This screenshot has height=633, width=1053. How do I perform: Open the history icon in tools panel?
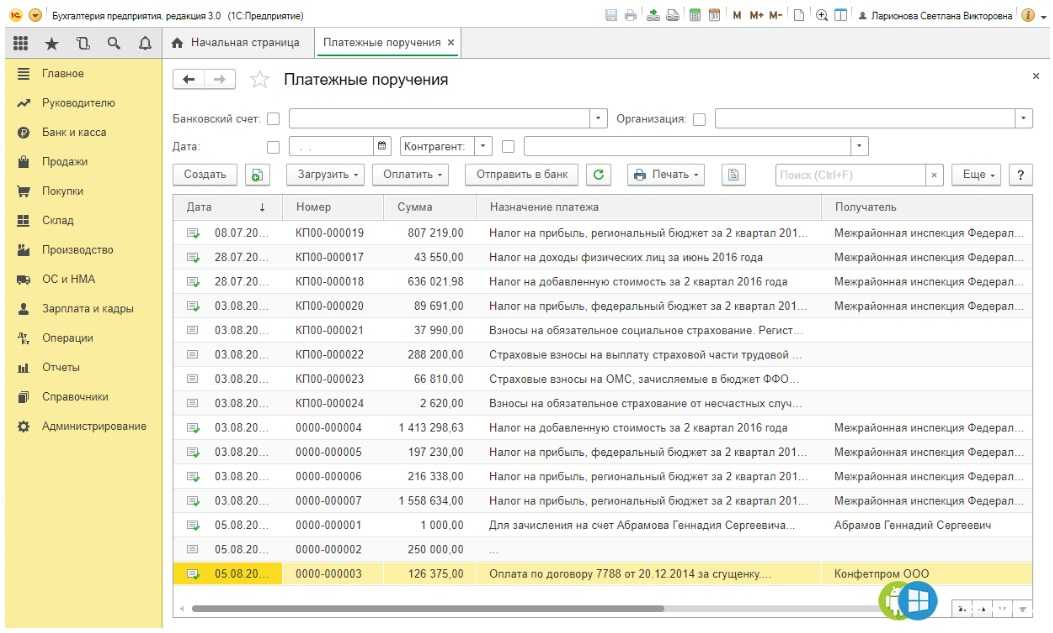click(x=83, y=43)
